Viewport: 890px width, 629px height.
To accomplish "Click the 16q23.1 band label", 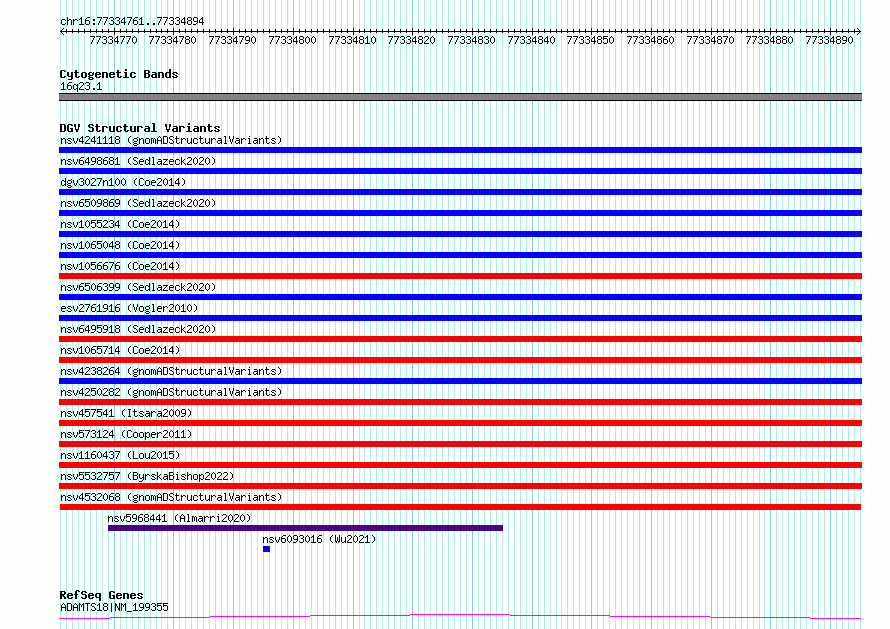I will (81, 86).
